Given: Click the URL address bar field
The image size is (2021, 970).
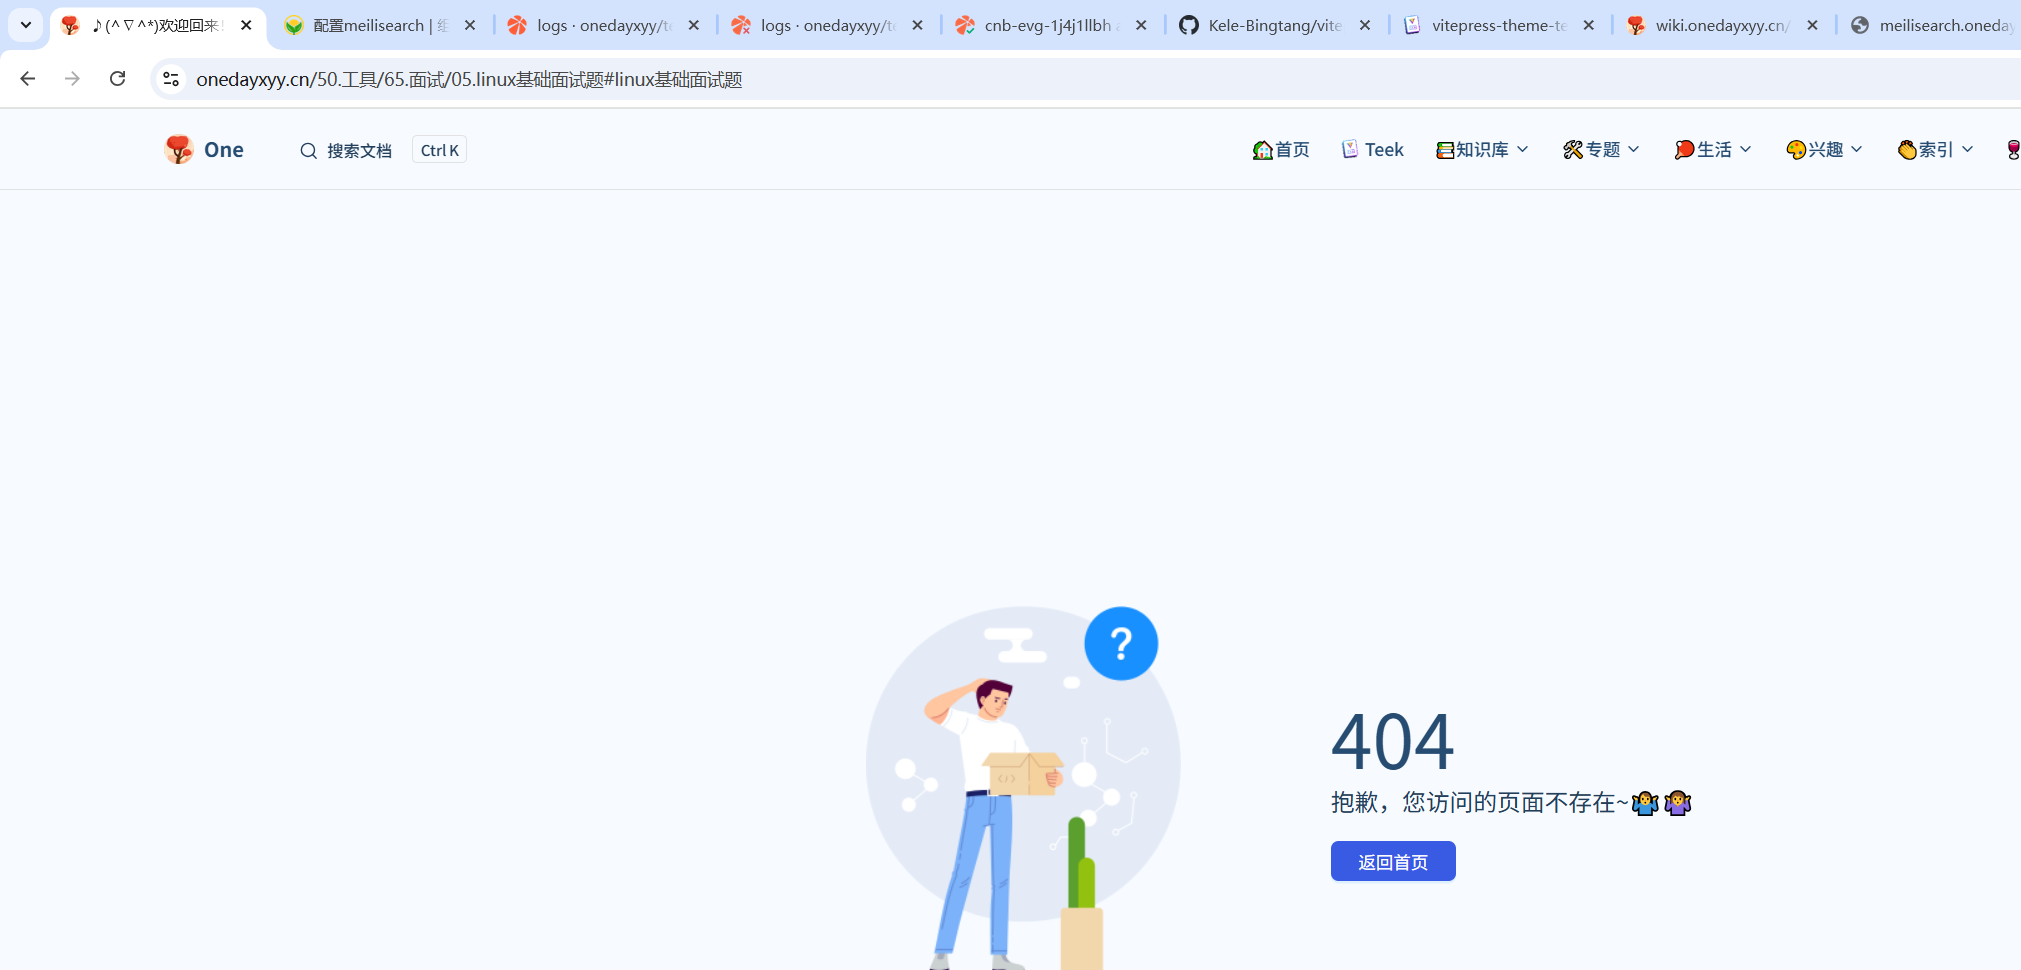Looking at the screenshot, I should point(900,79).
